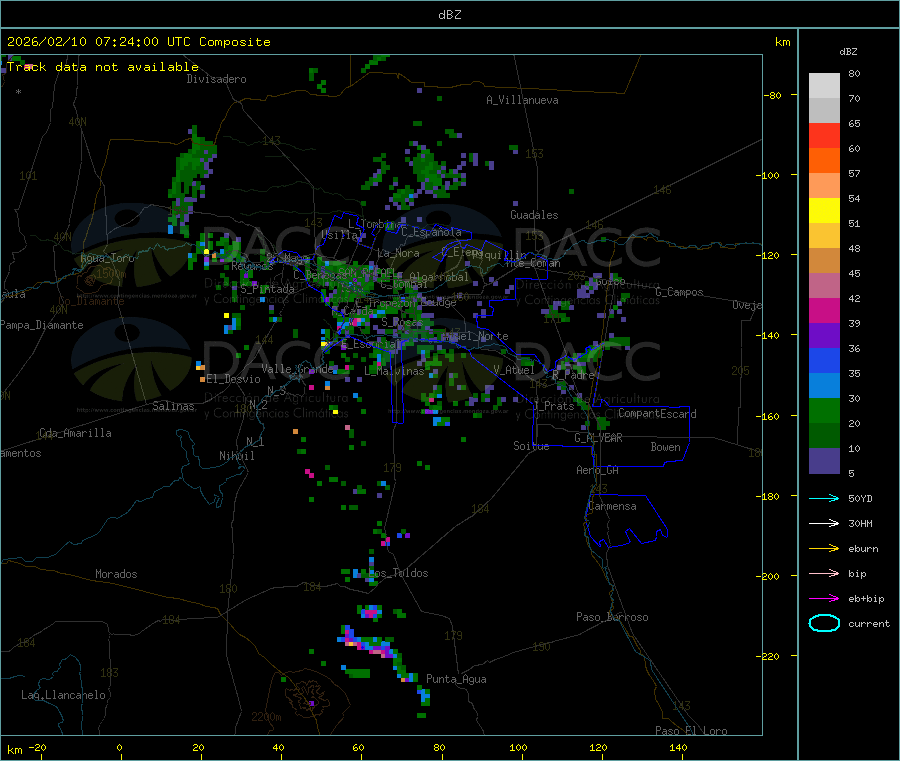
Task: Click the 60 km horizontal axis label
Action: (x=358, y=747)
